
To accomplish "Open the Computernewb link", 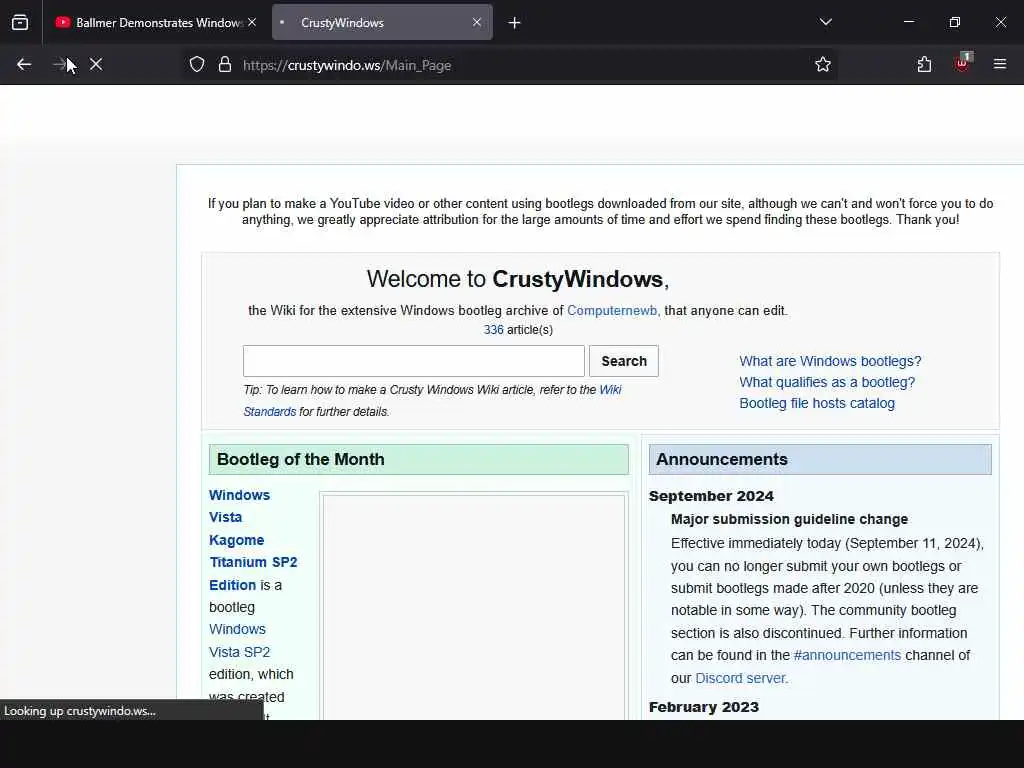I will click(x=612, y=311).
